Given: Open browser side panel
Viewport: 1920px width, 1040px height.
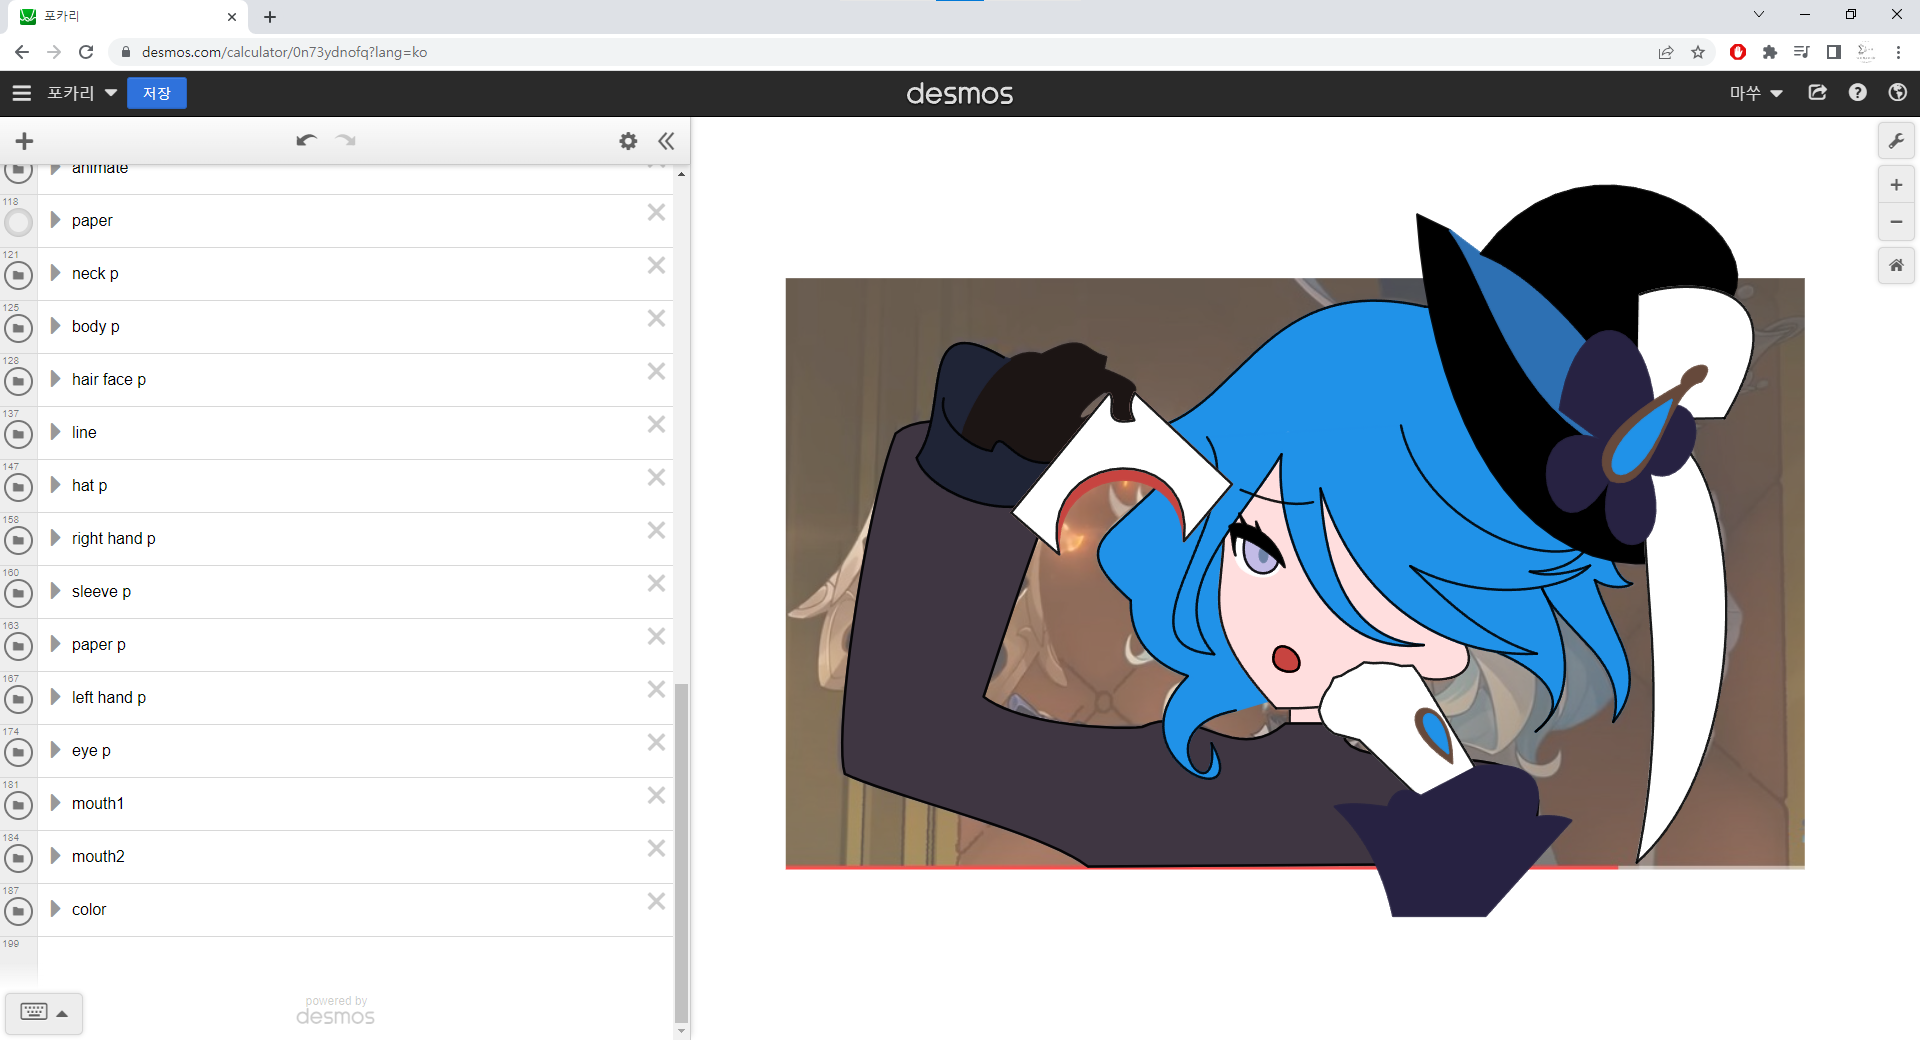Looking at the screenshot, I should click(1834, 52).
